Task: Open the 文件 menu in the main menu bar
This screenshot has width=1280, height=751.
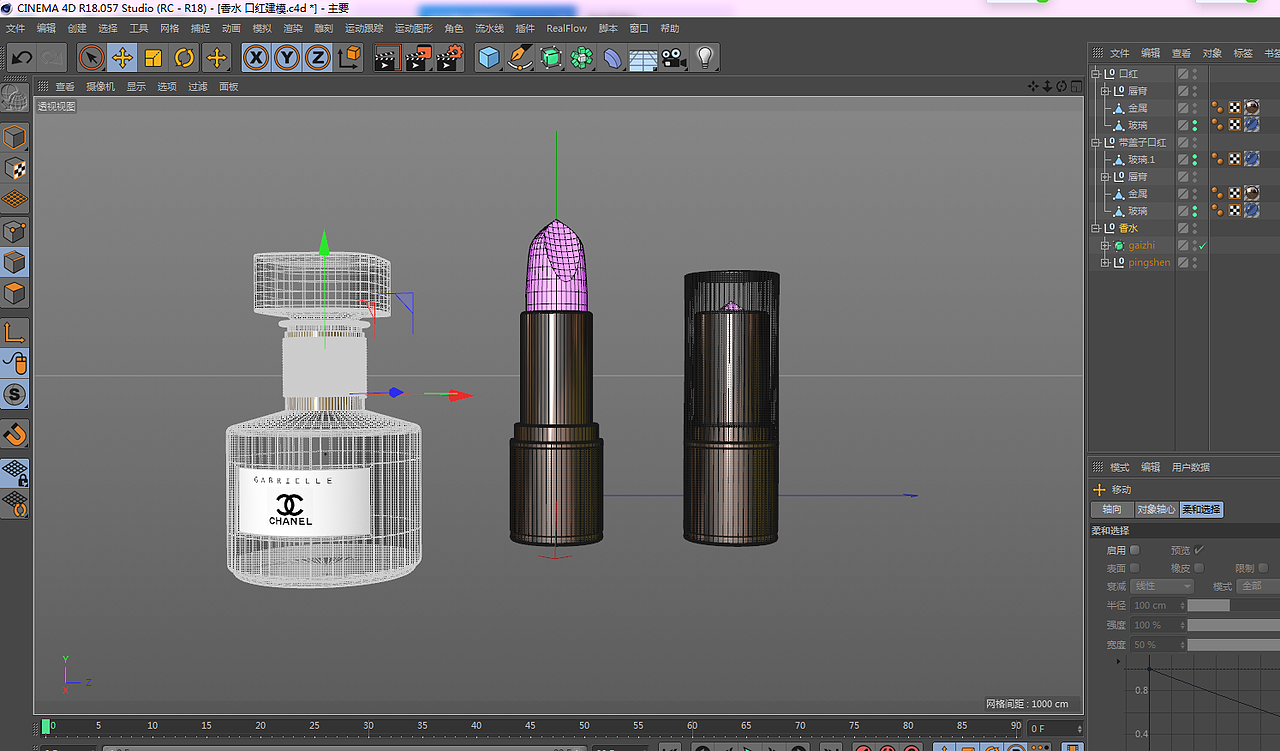Action: [x=15, y=29]
